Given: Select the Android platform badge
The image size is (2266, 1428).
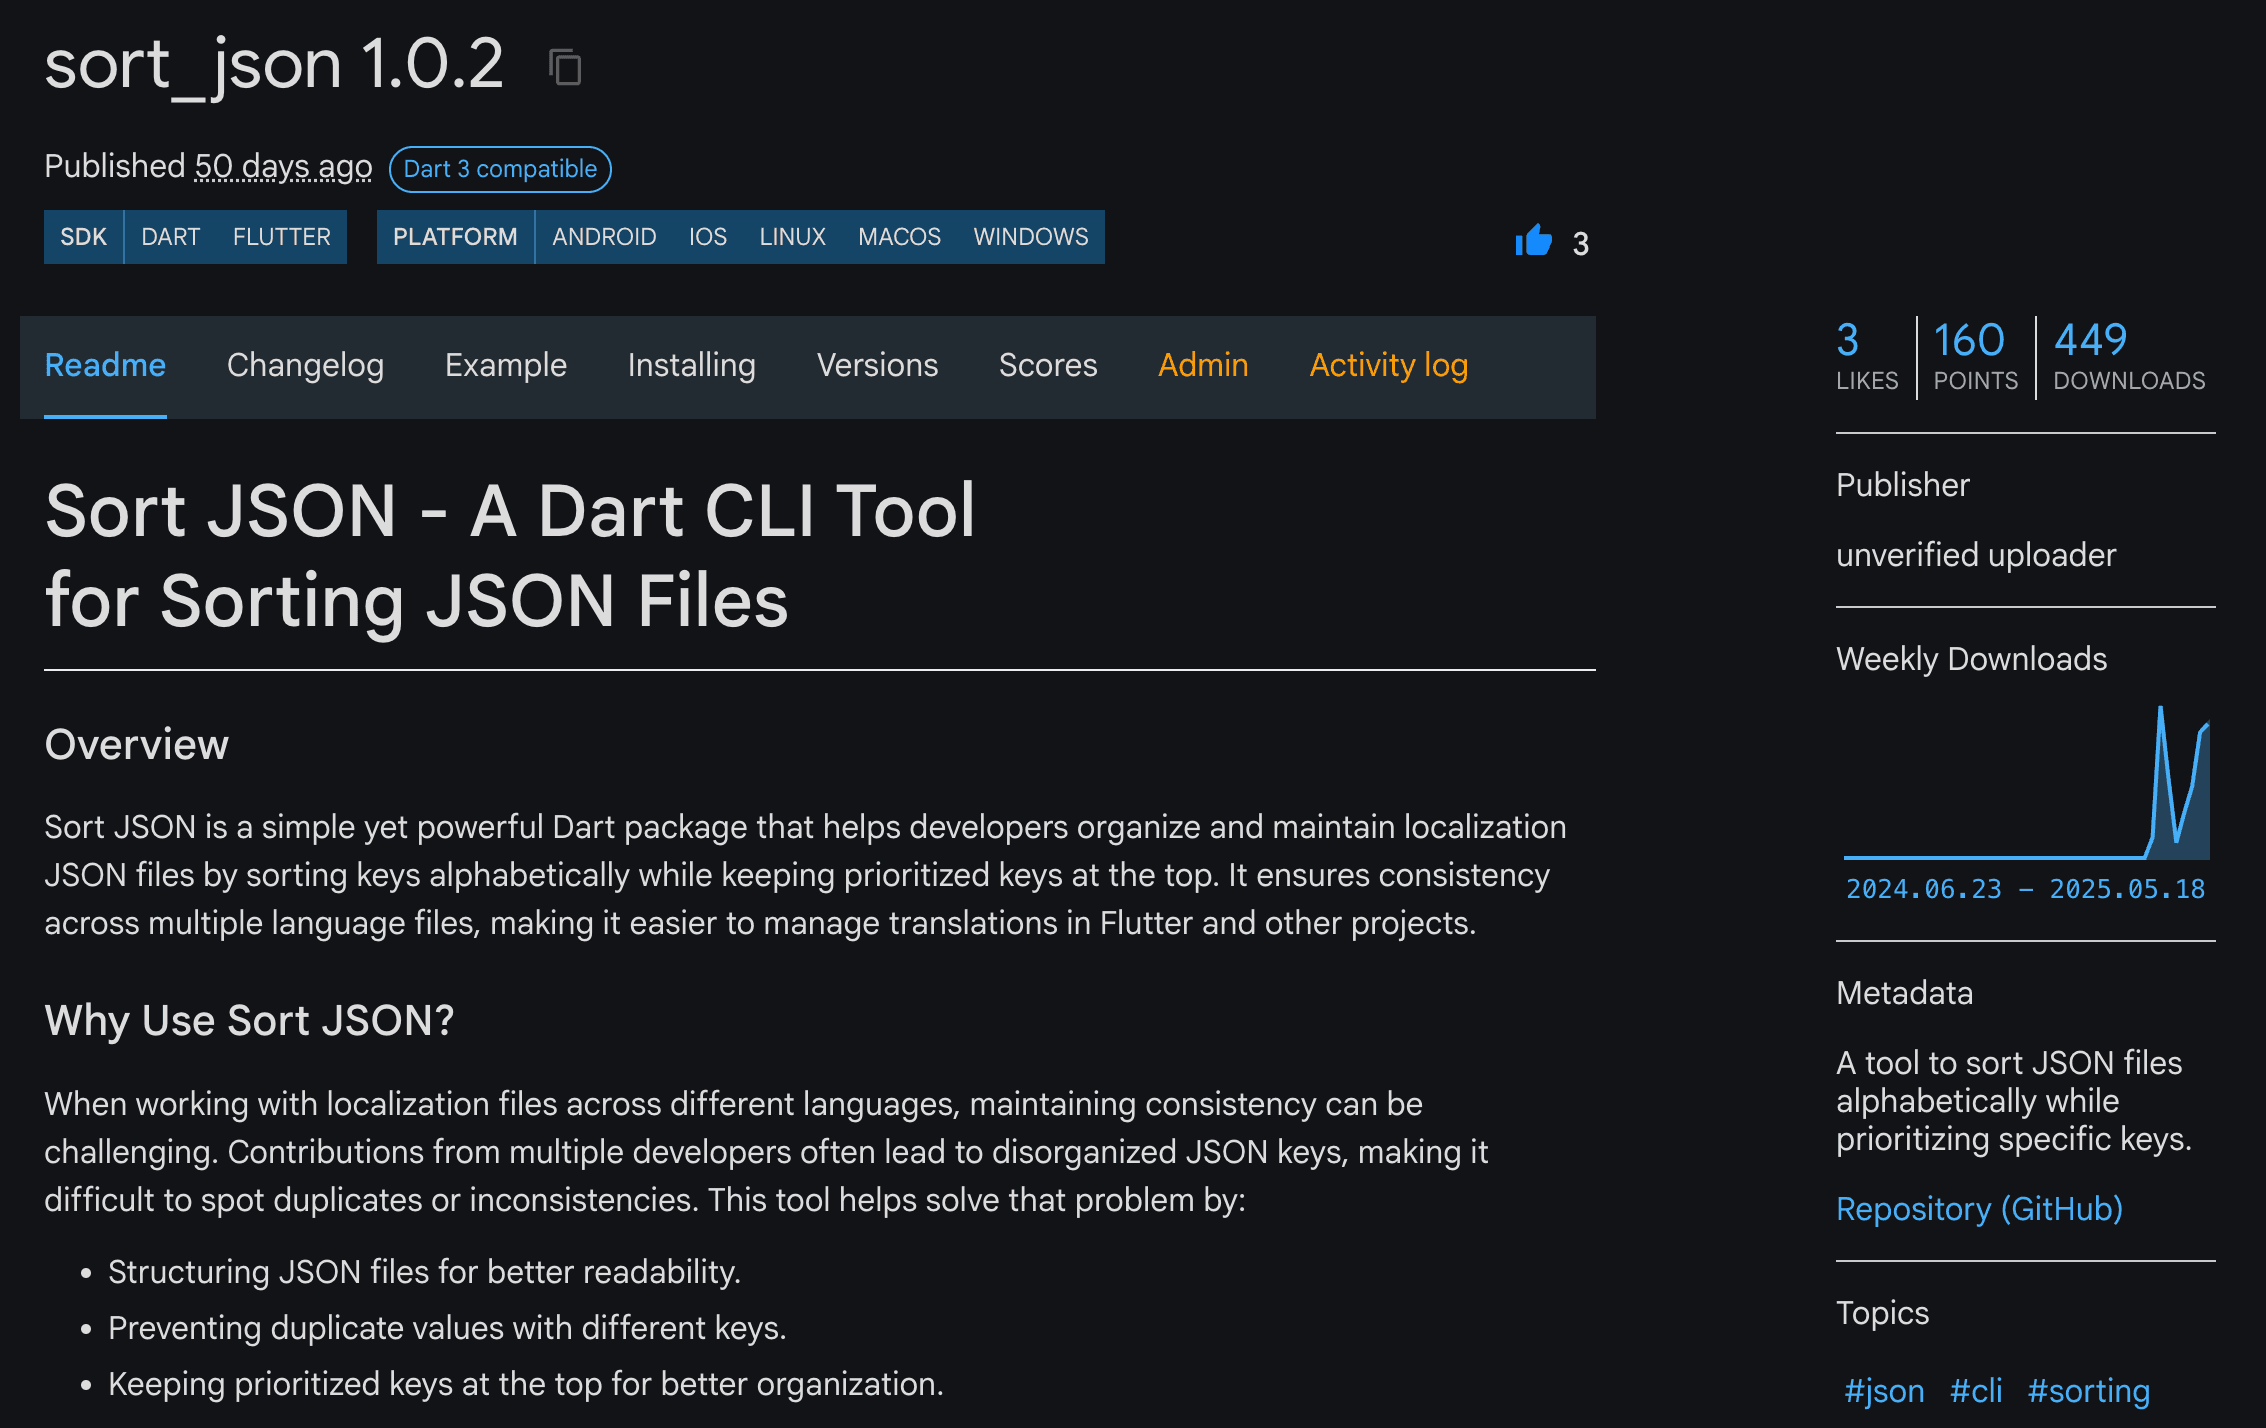Looking at the screenshot, I should click(x=603, y=237).
